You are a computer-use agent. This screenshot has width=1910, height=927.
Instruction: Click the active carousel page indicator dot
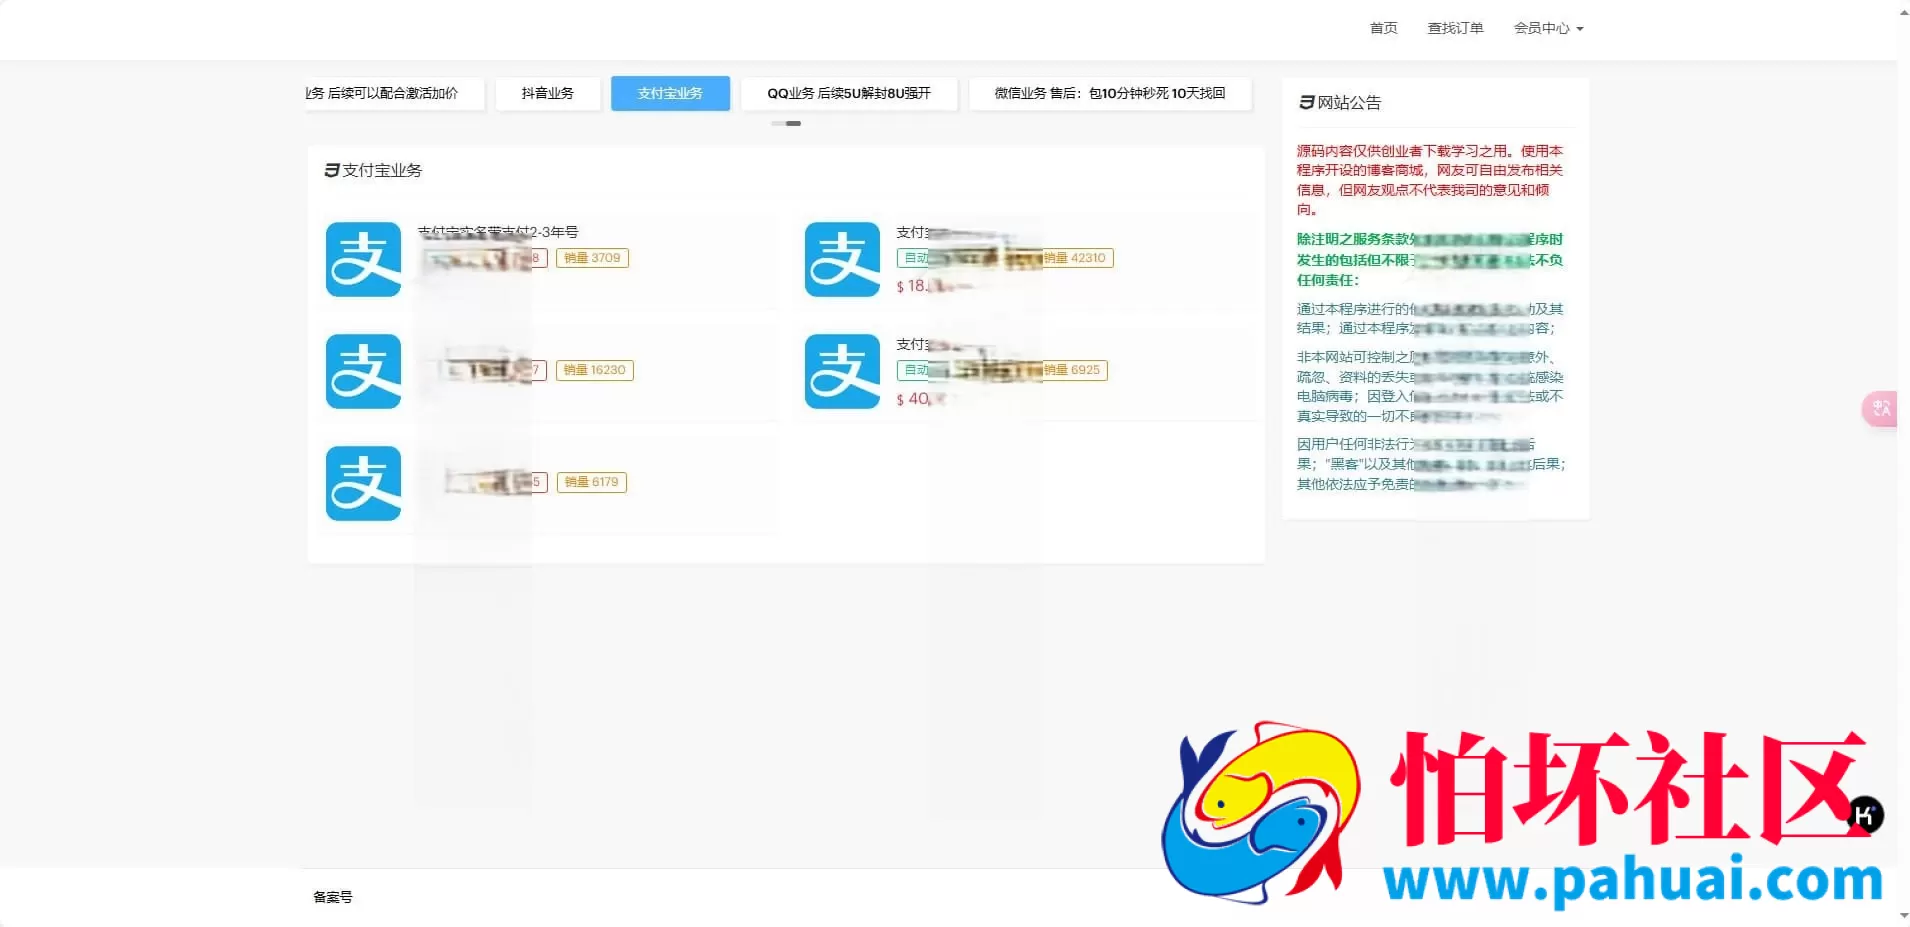point(794,123)
